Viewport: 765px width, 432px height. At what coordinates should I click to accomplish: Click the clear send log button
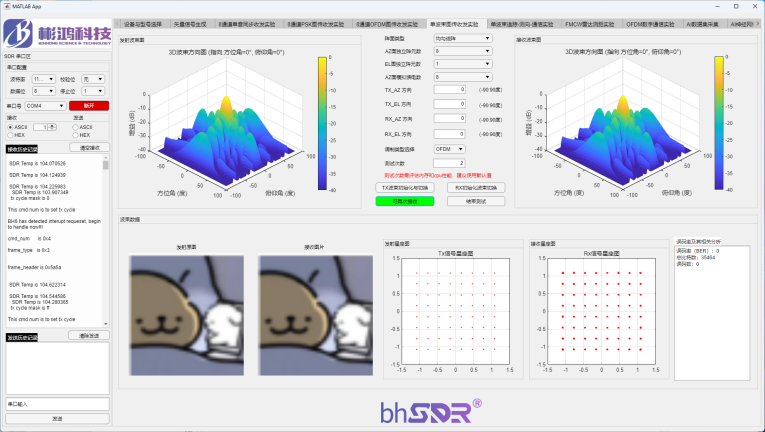click(x=89, y=335)
